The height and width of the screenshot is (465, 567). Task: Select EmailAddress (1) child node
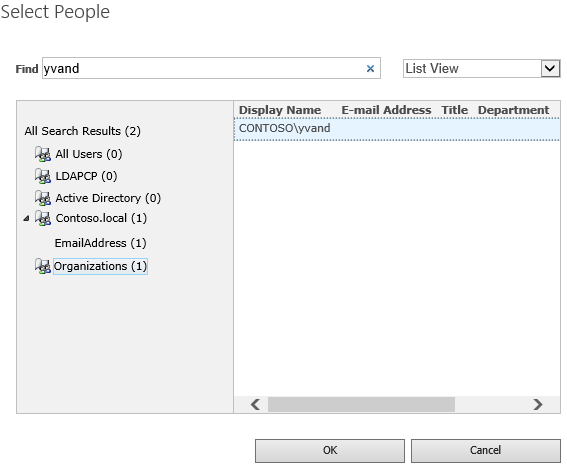(x=101, y=243)
